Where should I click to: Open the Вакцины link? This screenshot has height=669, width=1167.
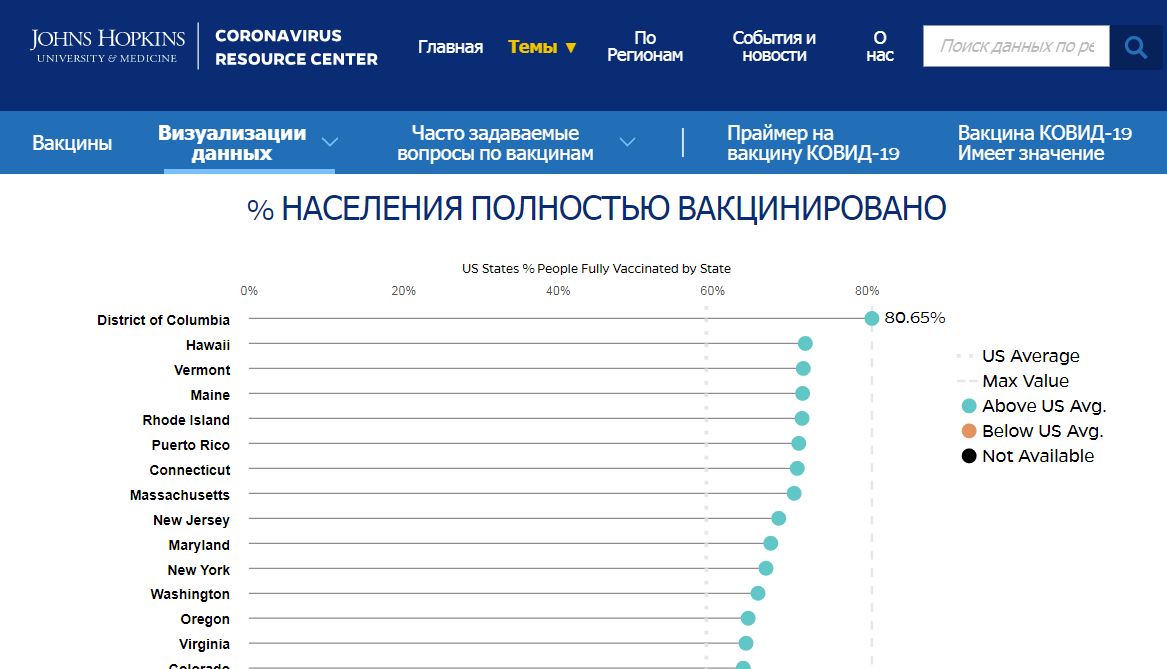coord(72,143)
